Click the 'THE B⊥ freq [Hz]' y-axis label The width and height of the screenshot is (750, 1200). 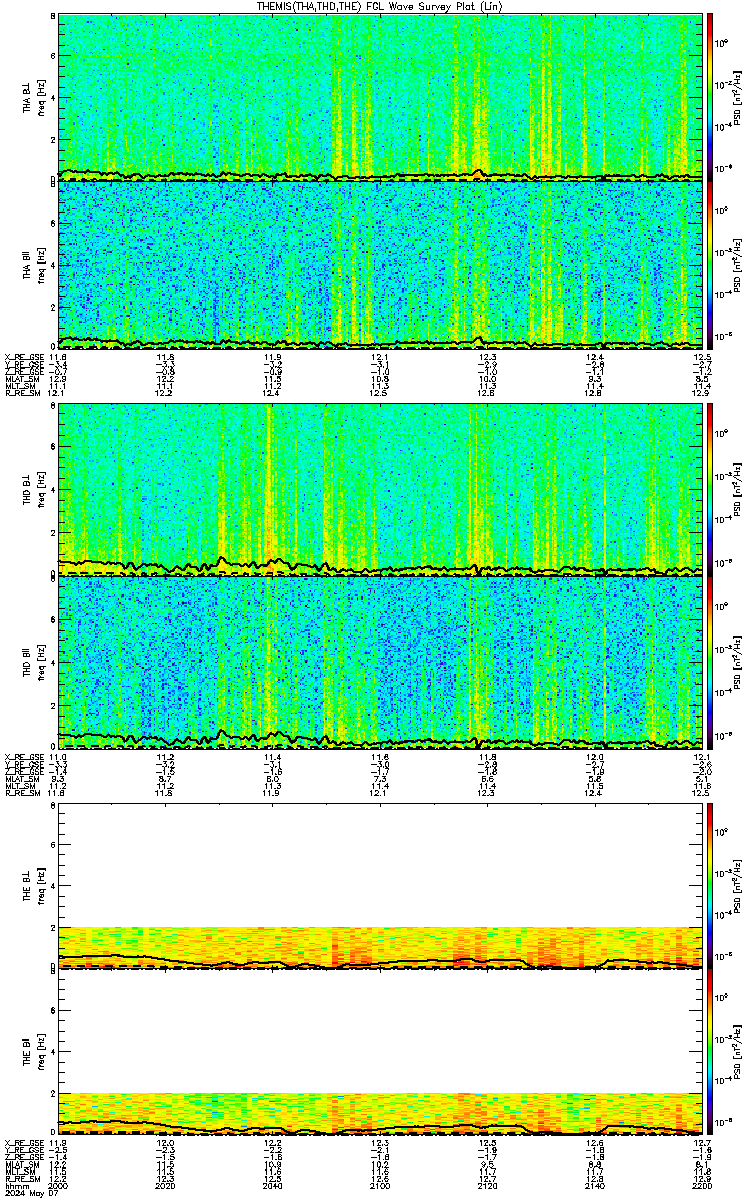pos(33,886)
